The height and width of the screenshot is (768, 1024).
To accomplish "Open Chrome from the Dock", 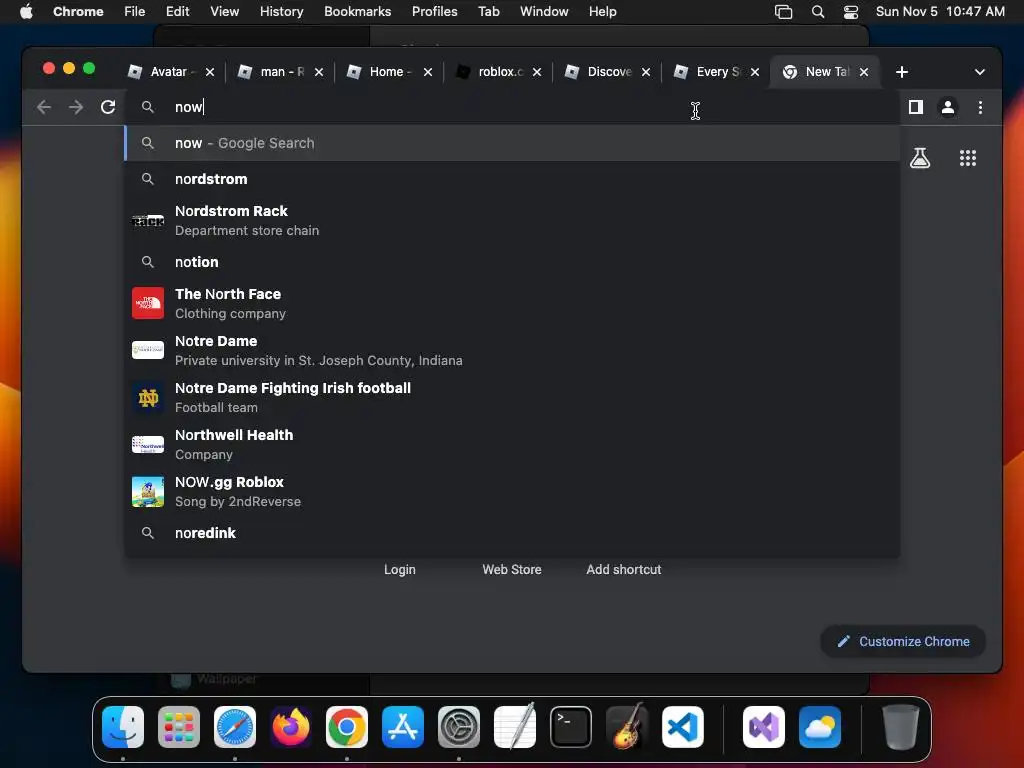I will coord(347,727).
